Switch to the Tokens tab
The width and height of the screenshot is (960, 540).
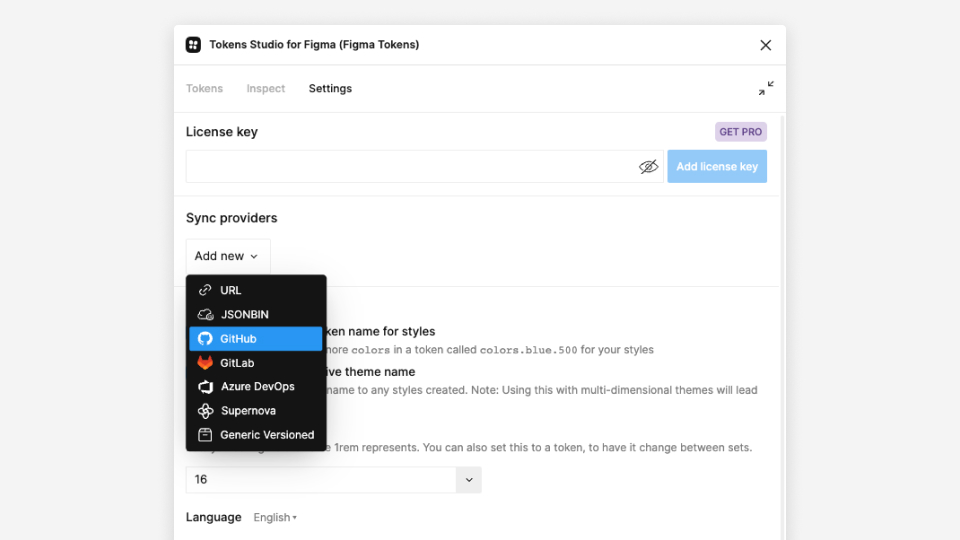tap(204, 89)
